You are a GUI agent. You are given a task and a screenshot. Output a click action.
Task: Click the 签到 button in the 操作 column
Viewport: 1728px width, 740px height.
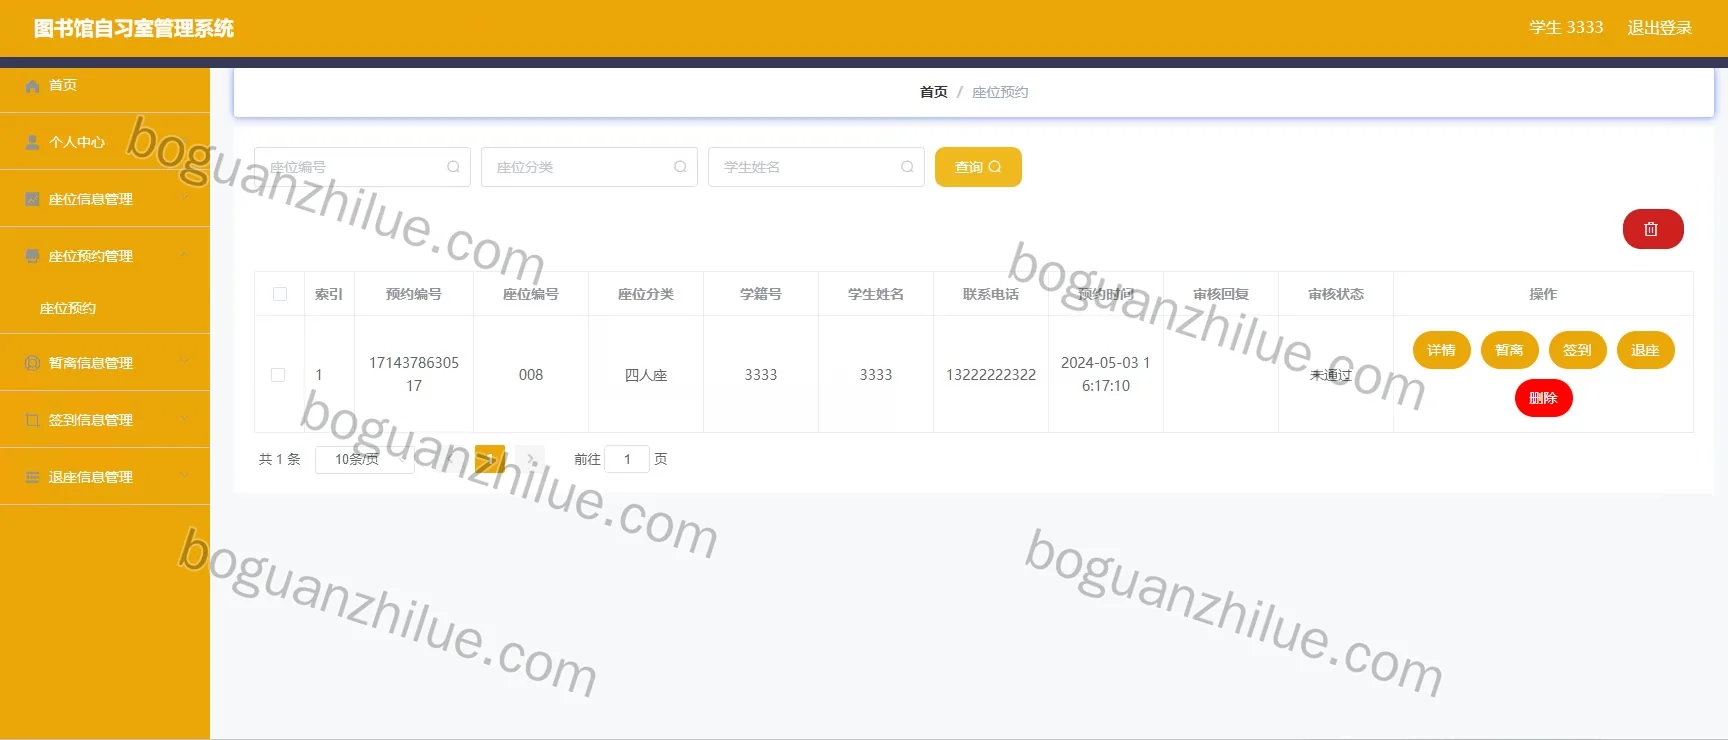(x=1578, y=350)
